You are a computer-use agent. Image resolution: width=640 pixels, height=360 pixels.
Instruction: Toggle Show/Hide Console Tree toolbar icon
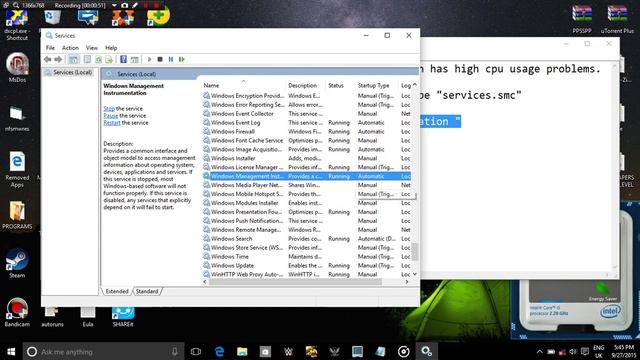click(73, 60)
